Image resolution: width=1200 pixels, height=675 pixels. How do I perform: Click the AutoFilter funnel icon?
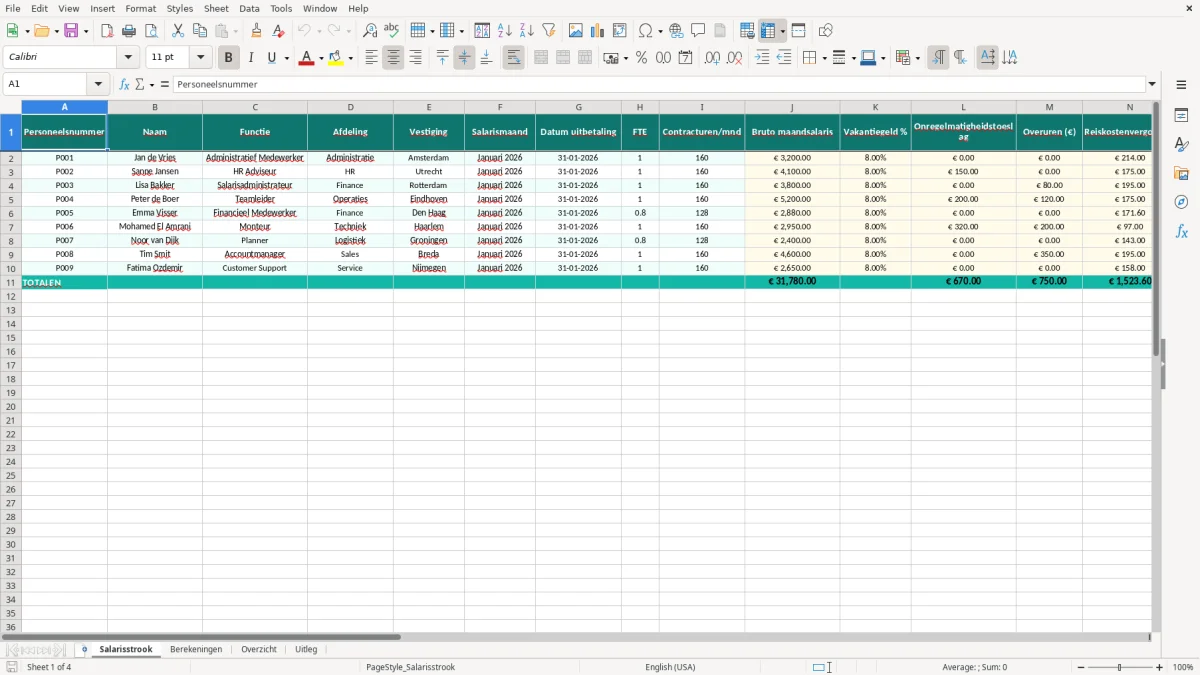coord(549,31)
